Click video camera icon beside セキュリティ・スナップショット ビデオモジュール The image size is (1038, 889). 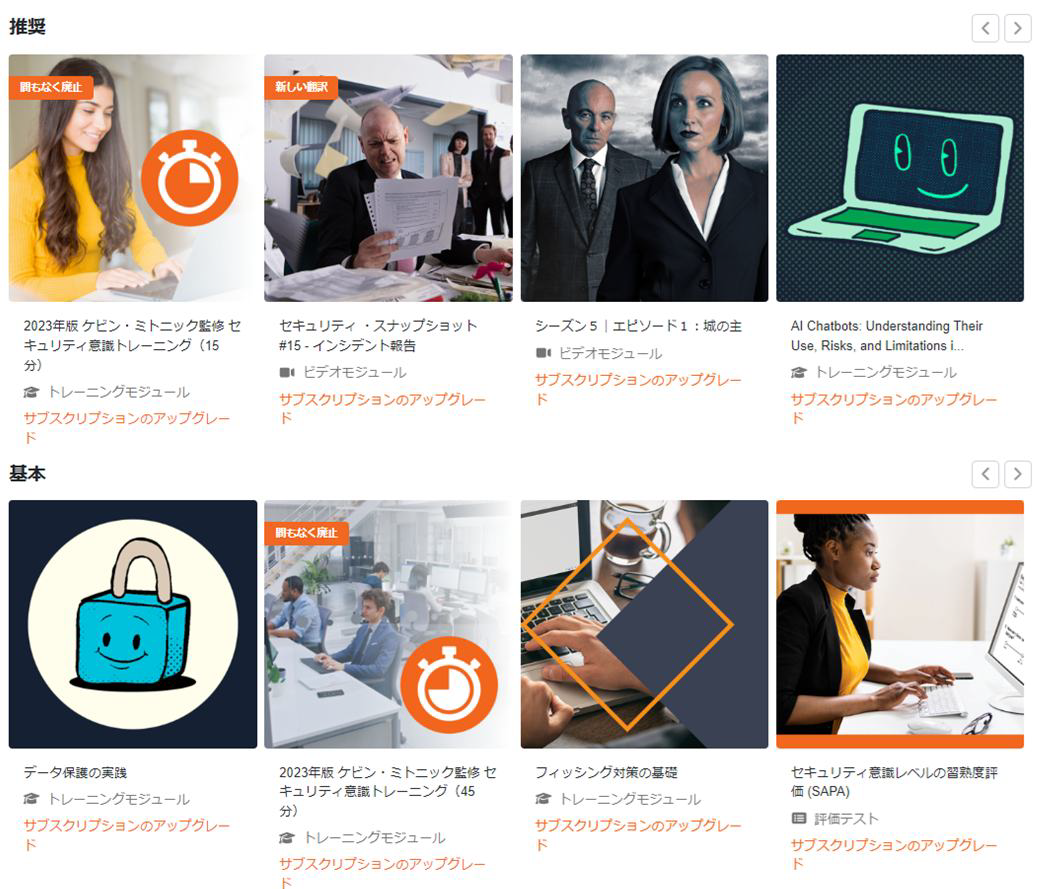(287, 373)
